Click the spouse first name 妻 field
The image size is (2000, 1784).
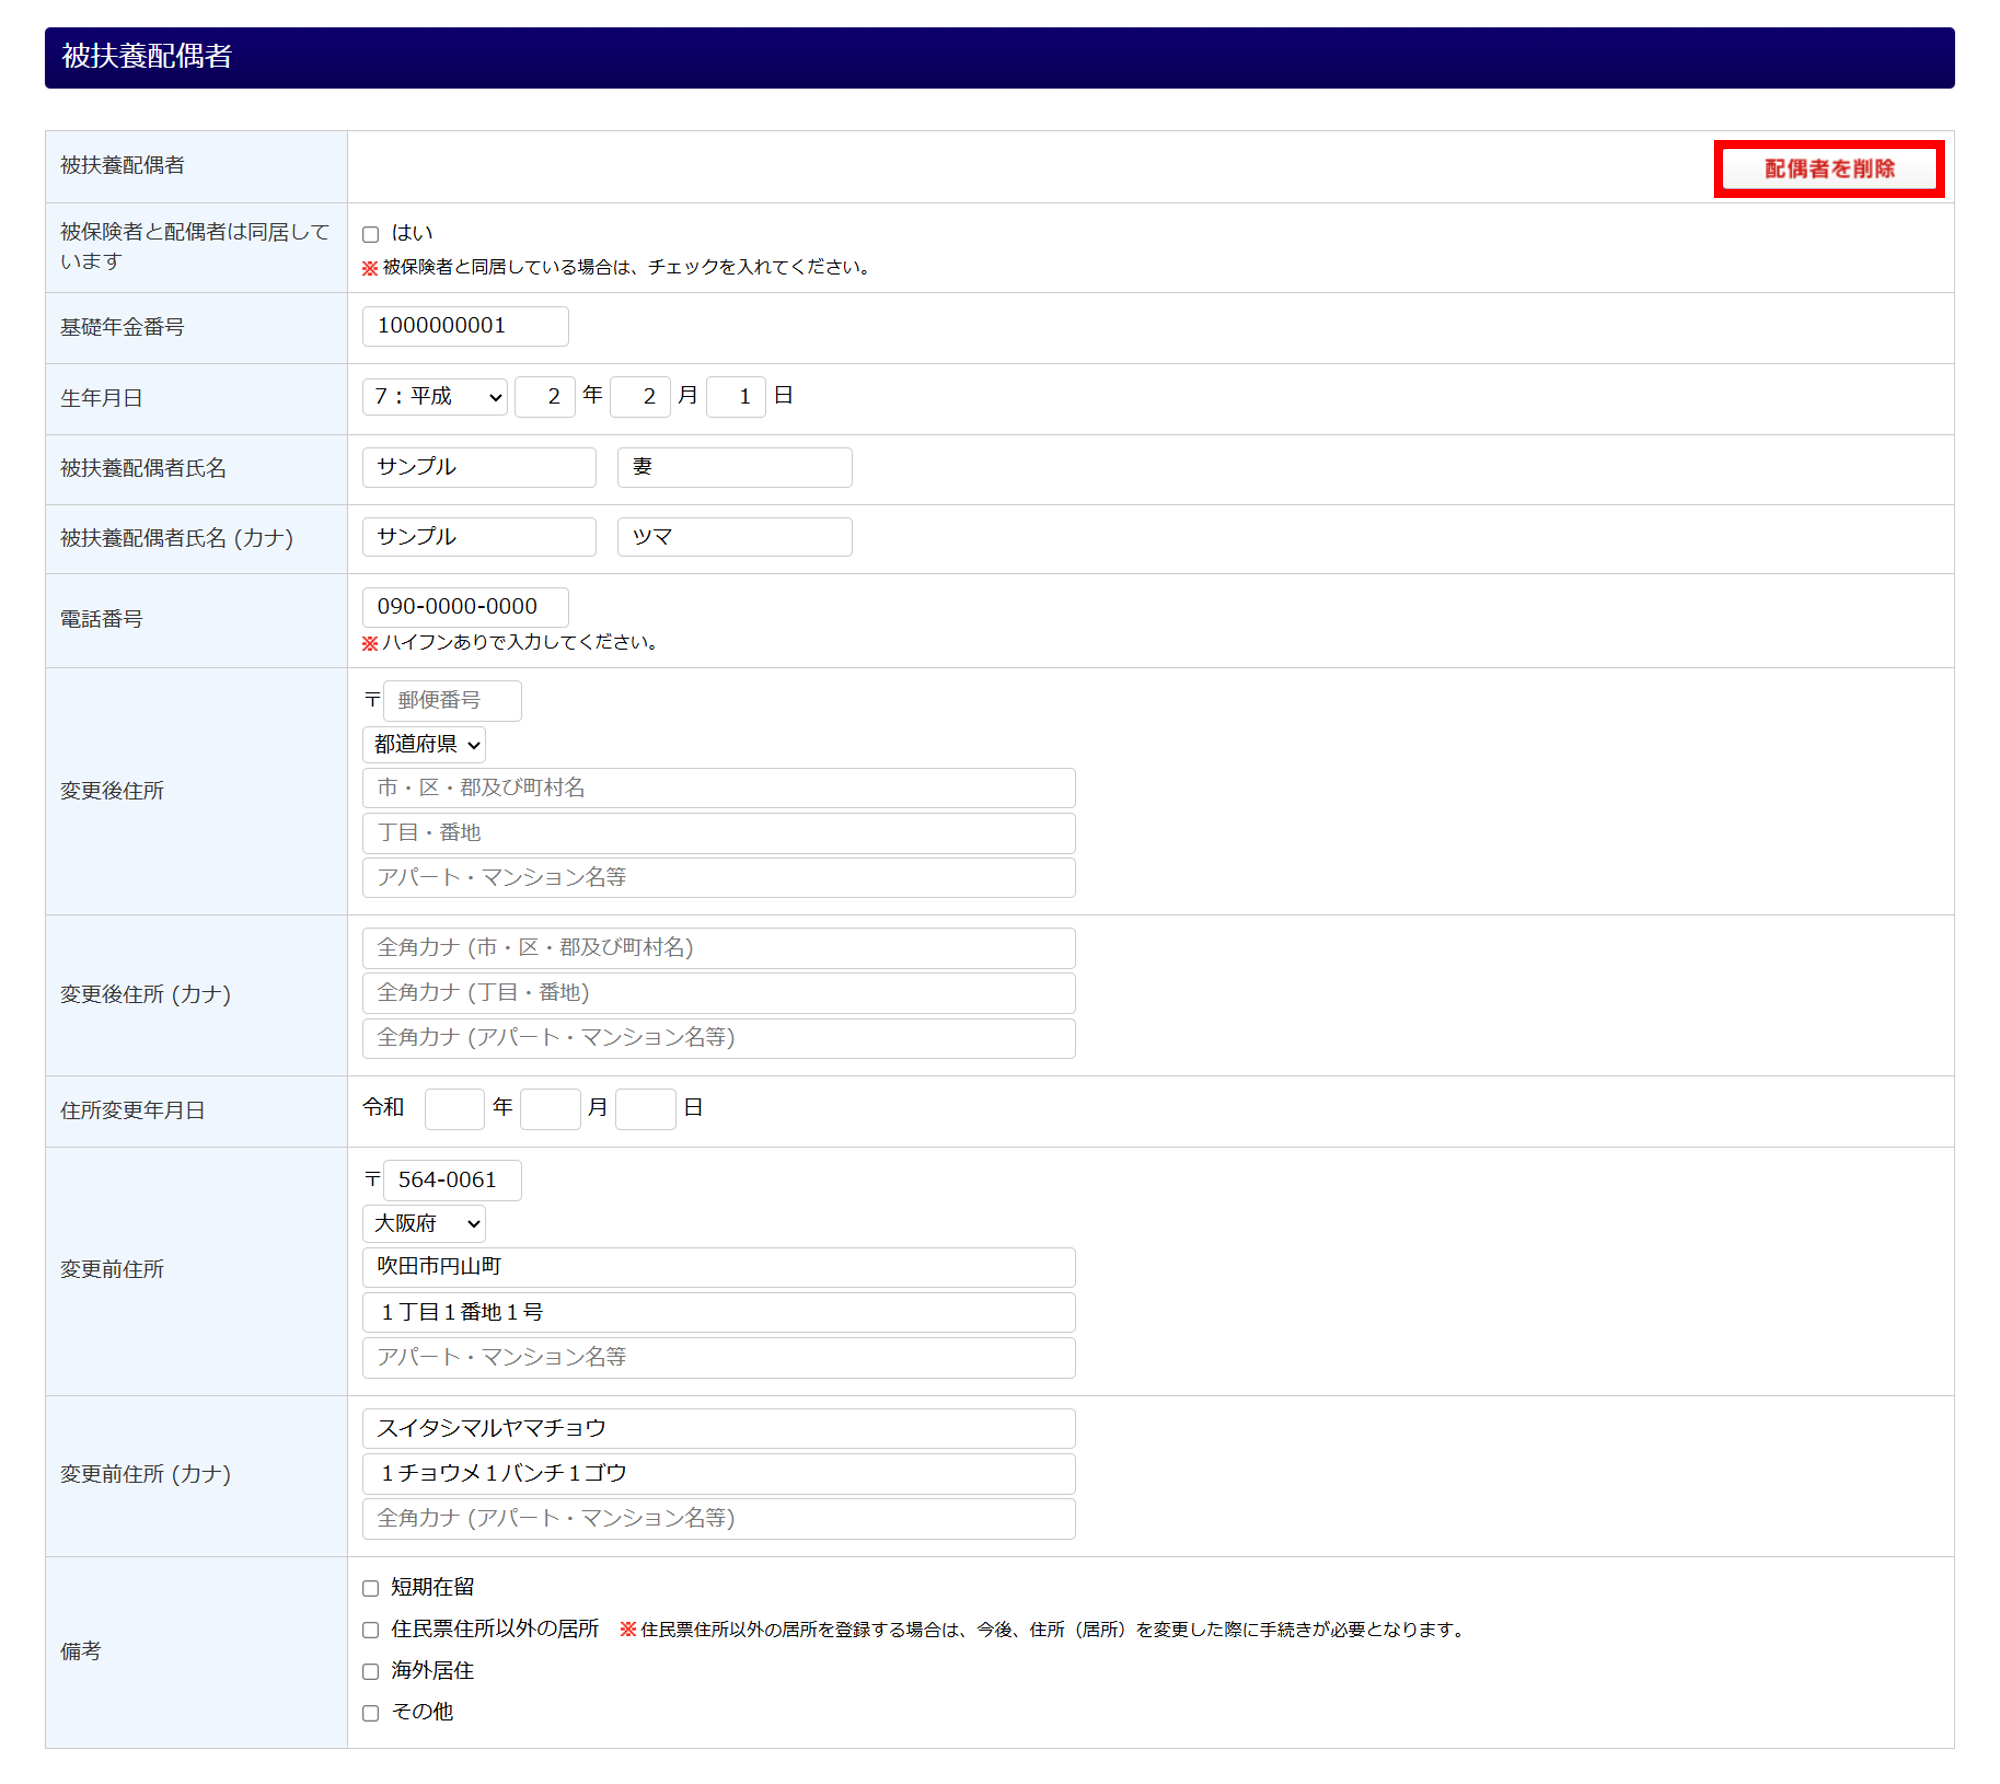735,467
